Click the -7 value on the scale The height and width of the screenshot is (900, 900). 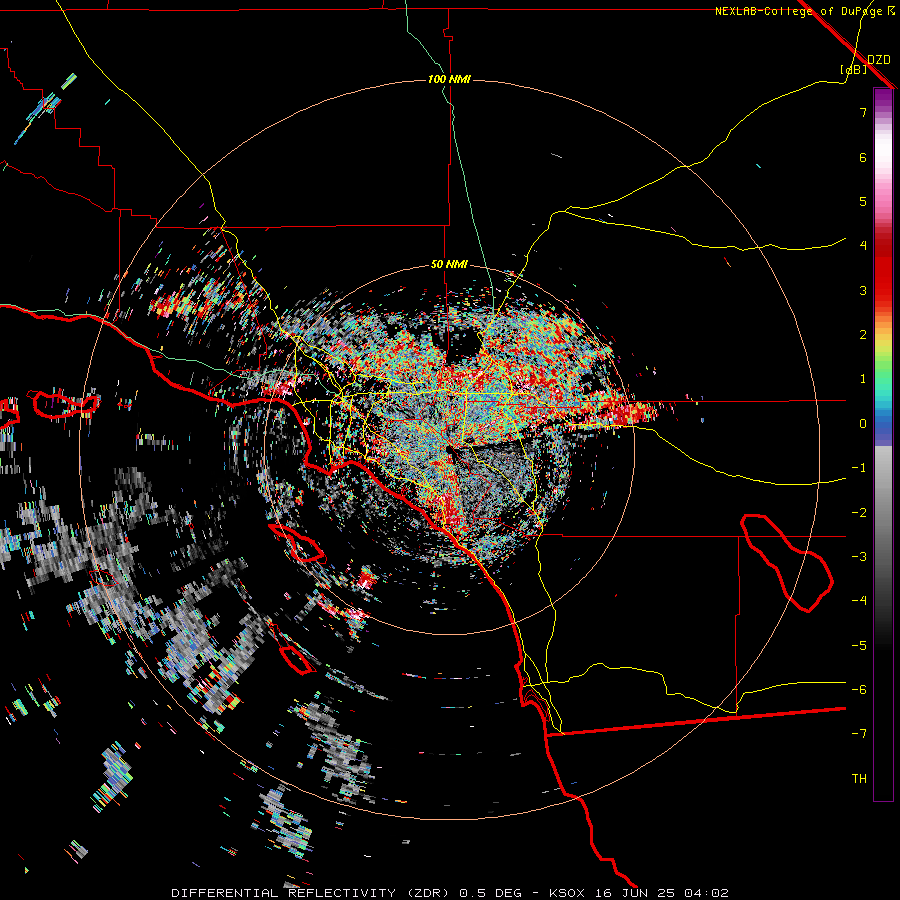coord(859,734)
